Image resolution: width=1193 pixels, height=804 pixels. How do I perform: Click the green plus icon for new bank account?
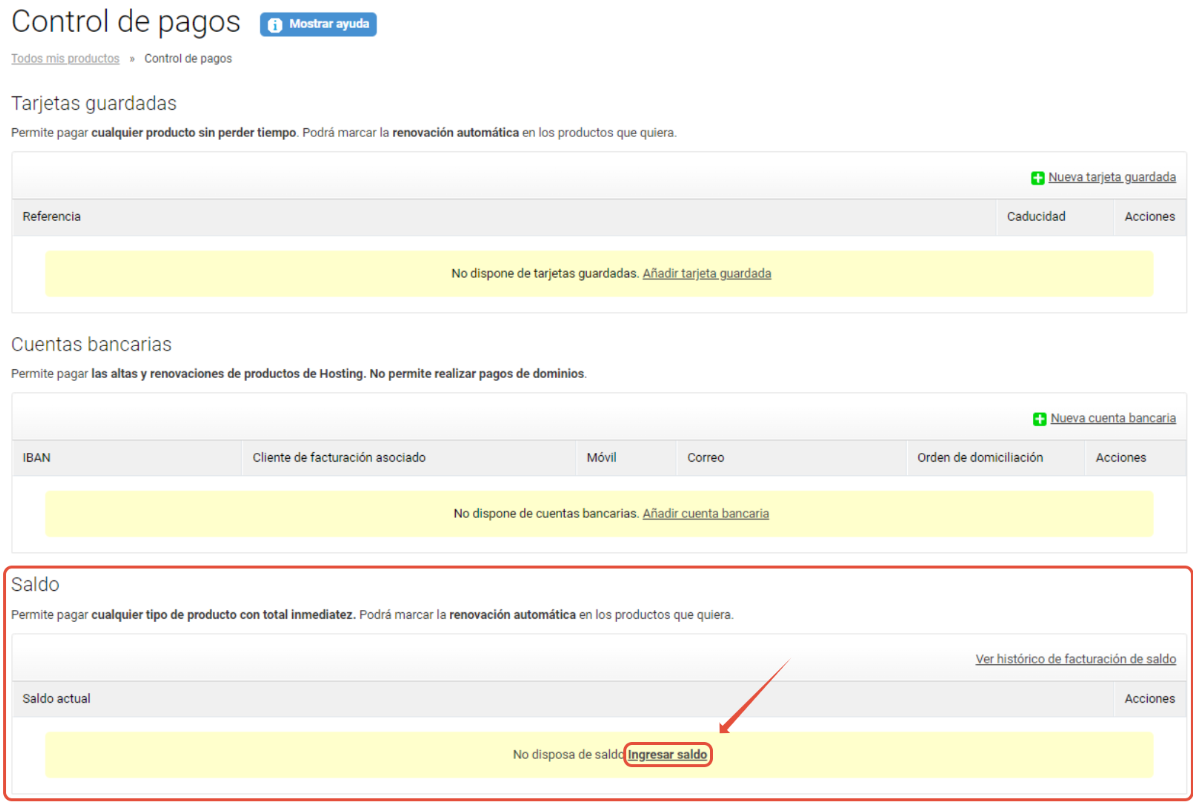(1040, 419)
